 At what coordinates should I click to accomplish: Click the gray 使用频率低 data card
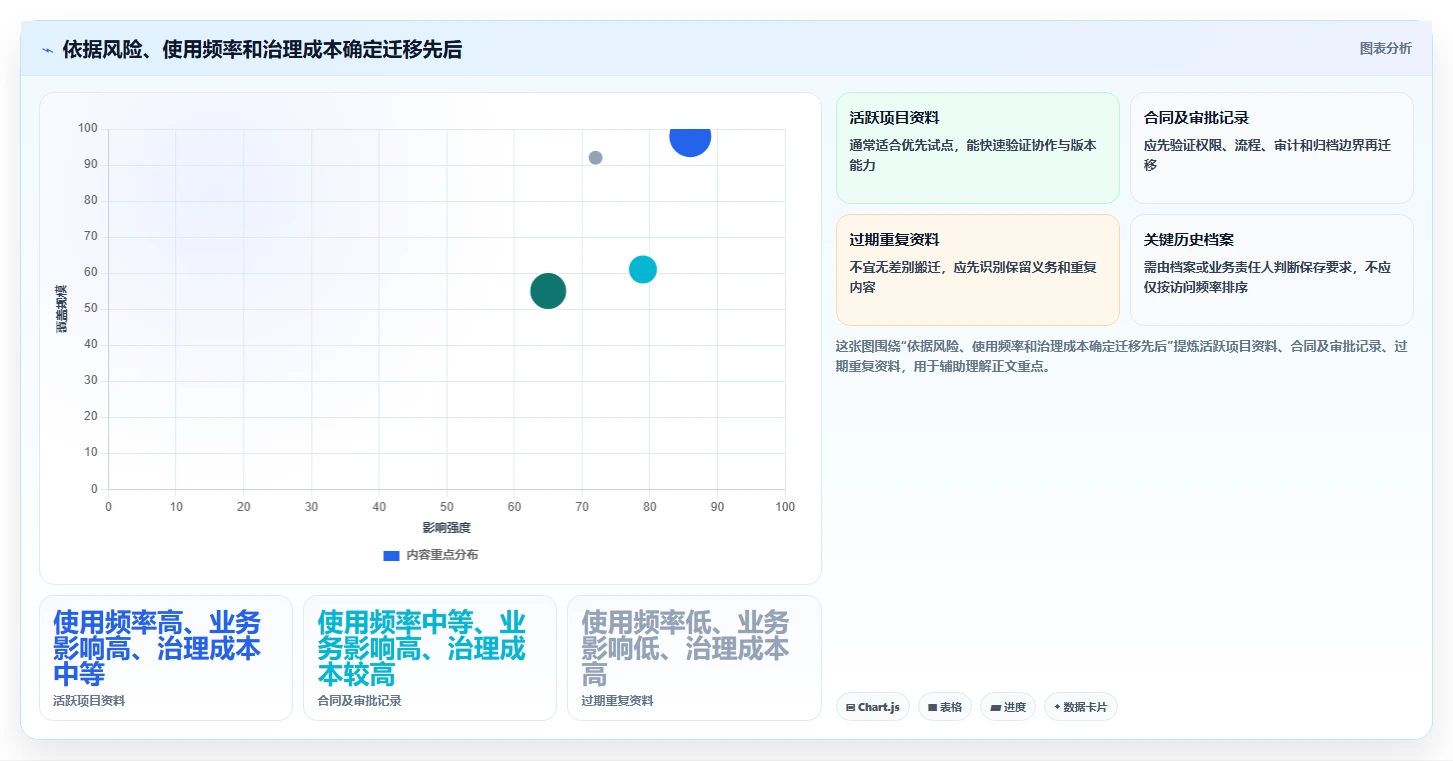(x=694, y=658)
